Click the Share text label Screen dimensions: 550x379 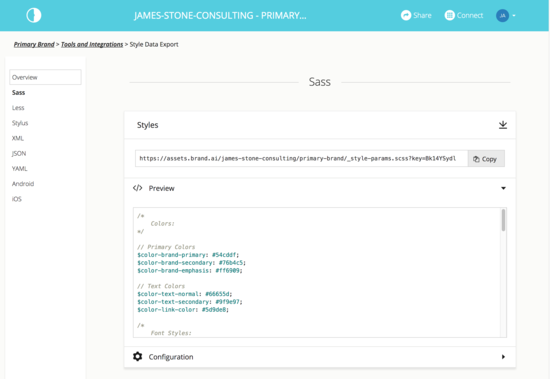pos(422,15)
